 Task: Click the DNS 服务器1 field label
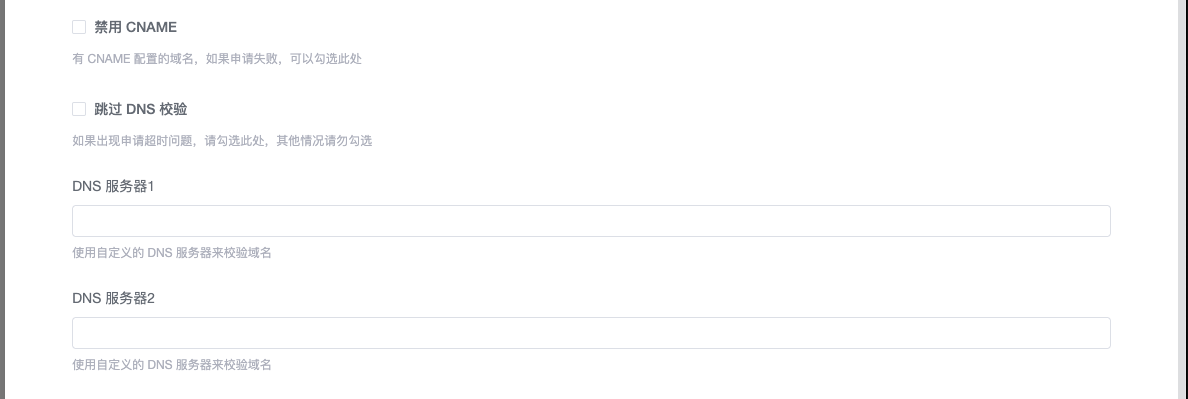tap(114, 186)
